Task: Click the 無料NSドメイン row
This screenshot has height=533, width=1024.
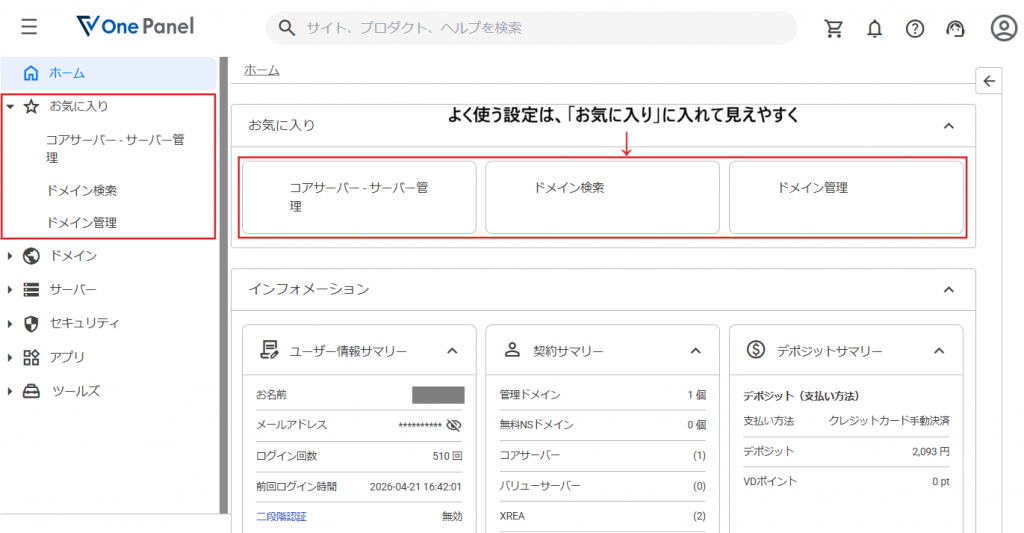Action: click(x=602, y=425)
